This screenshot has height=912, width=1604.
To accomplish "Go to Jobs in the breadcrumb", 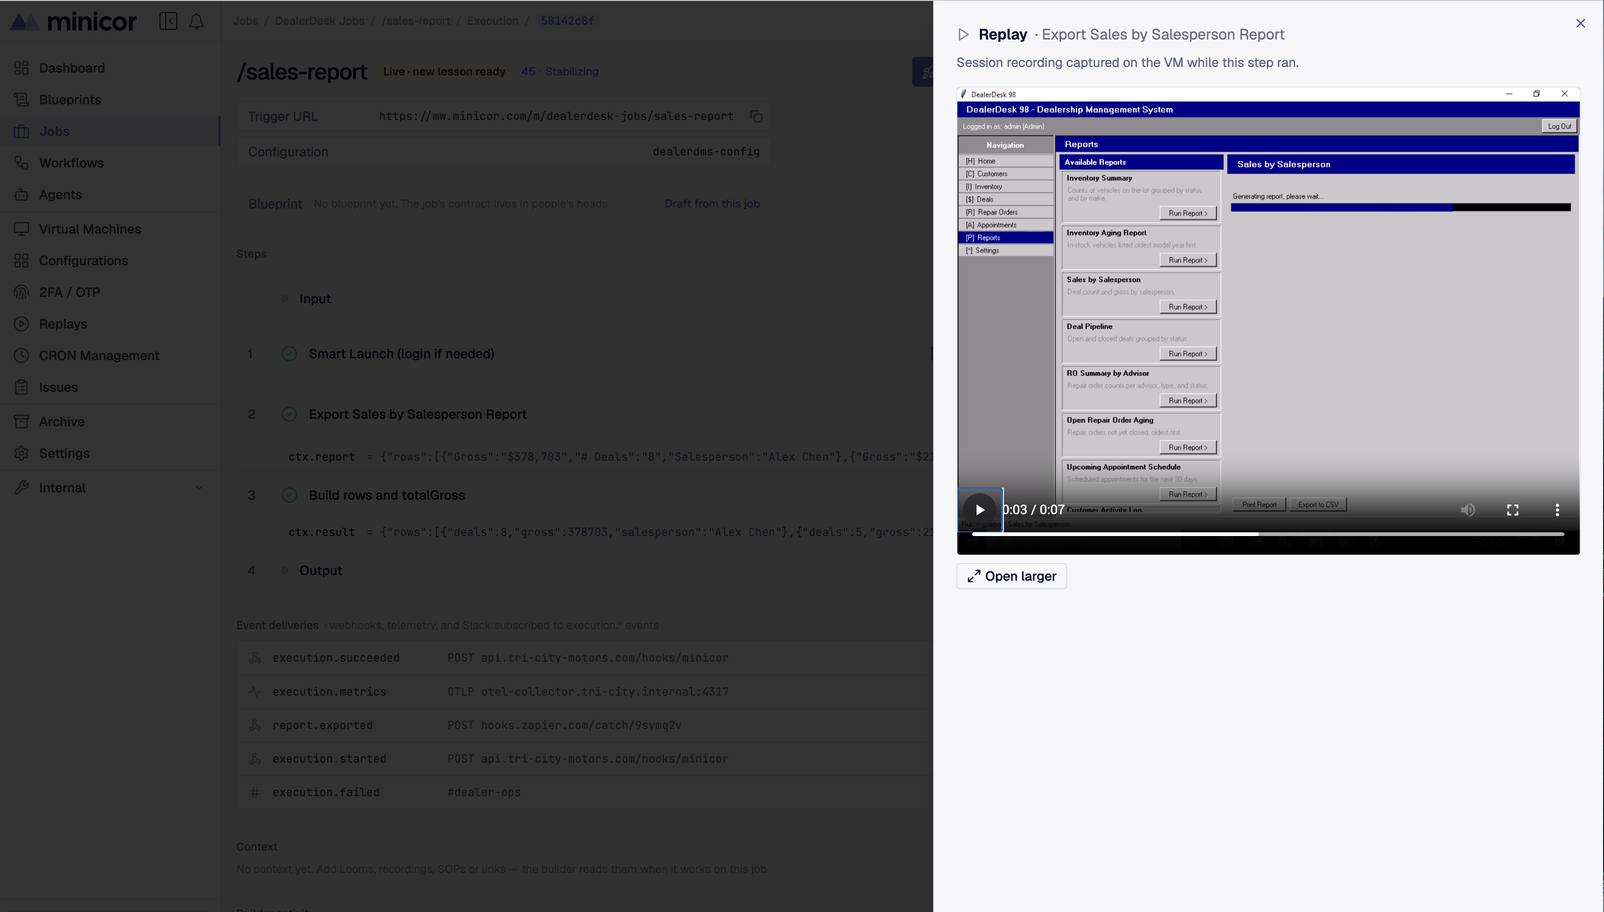I will click(246, 21).
